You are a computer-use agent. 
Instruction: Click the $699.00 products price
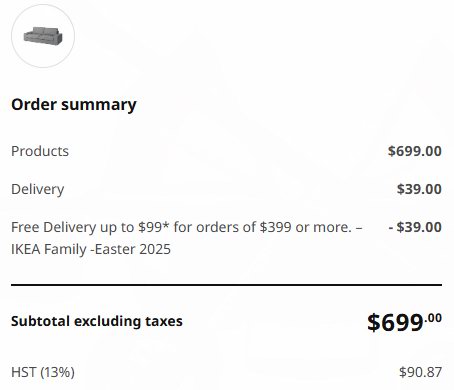pyautogui.click(x=415, y=151)
